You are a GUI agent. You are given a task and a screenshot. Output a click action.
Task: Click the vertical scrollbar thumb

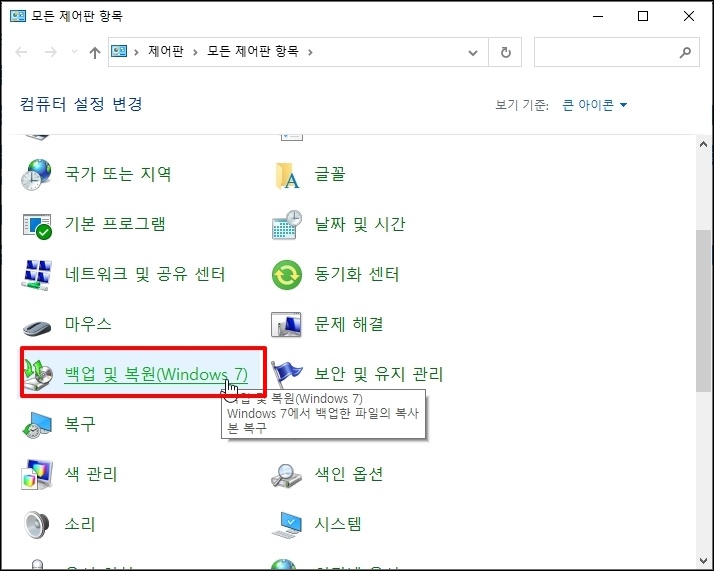click(704, 311)
